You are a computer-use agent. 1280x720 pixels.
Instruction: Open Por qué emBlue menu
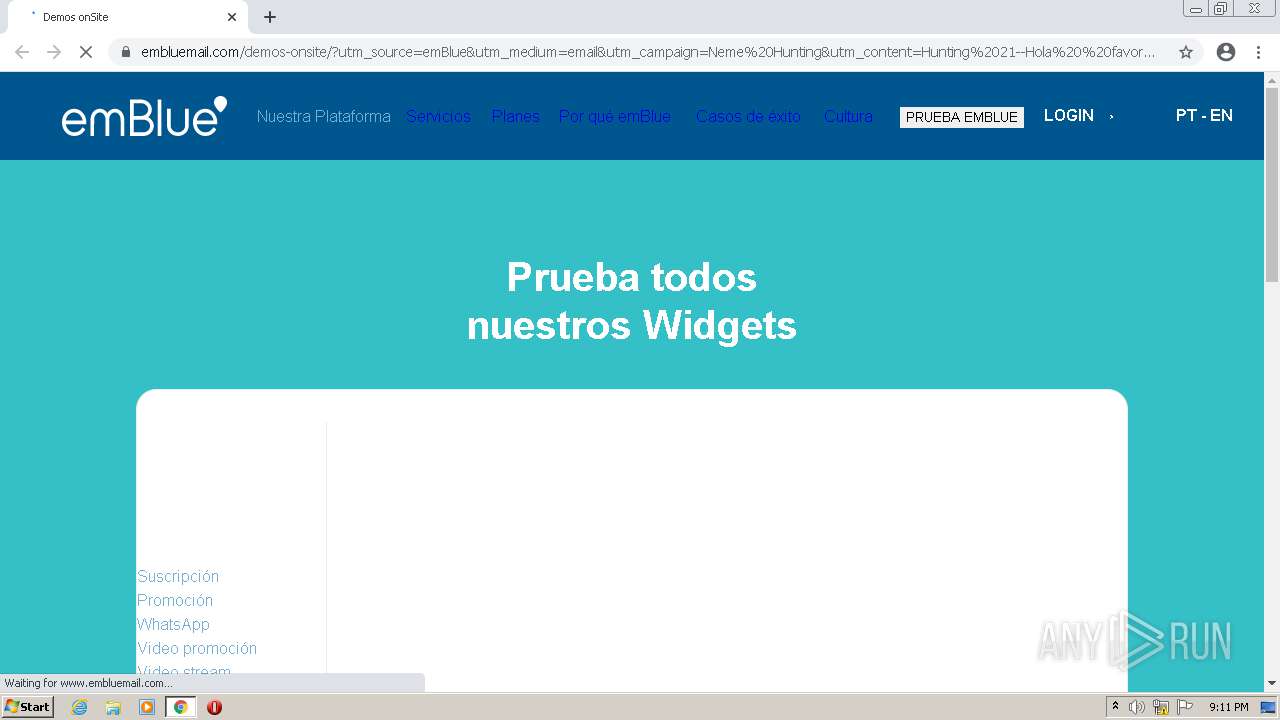(615, 117)
